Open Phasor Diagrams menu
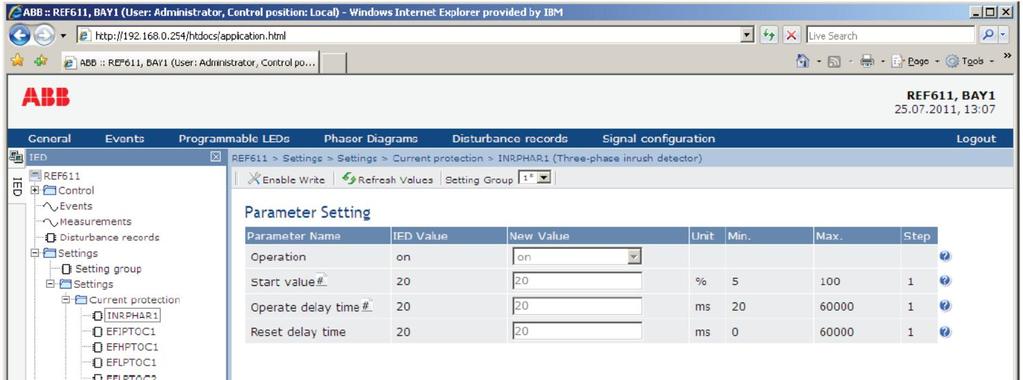Image resolution: width=1023 pixels, height=380 pixels. [371, 138]
